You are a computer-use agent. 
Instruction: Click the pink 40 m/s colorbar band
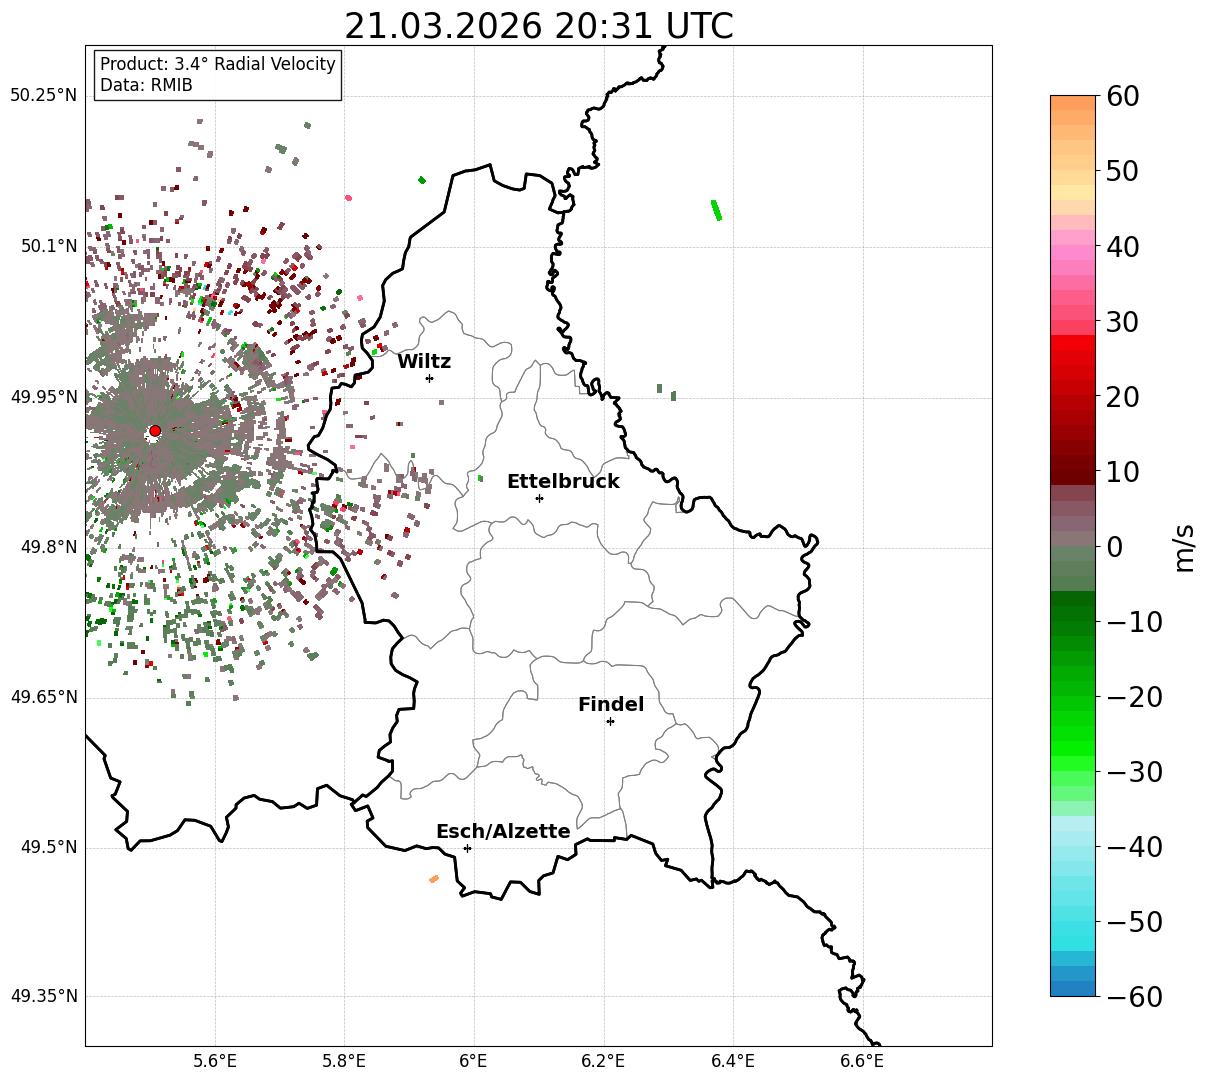1073,252
